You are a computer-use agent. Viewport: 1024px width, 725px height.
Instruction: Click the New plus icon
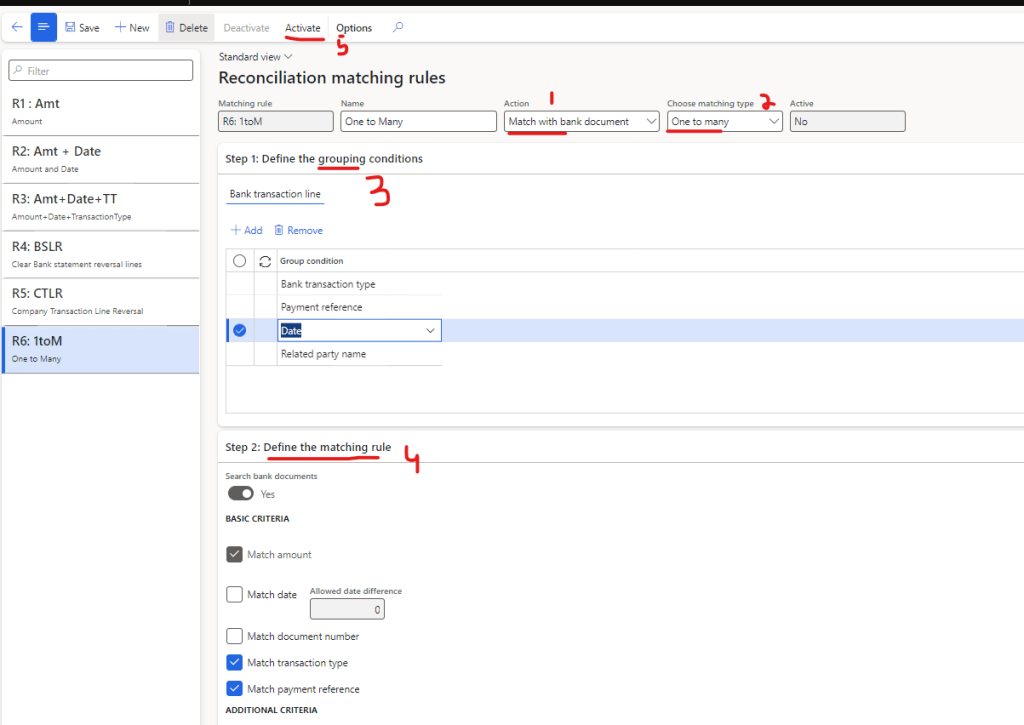click(x=121, y=27)
